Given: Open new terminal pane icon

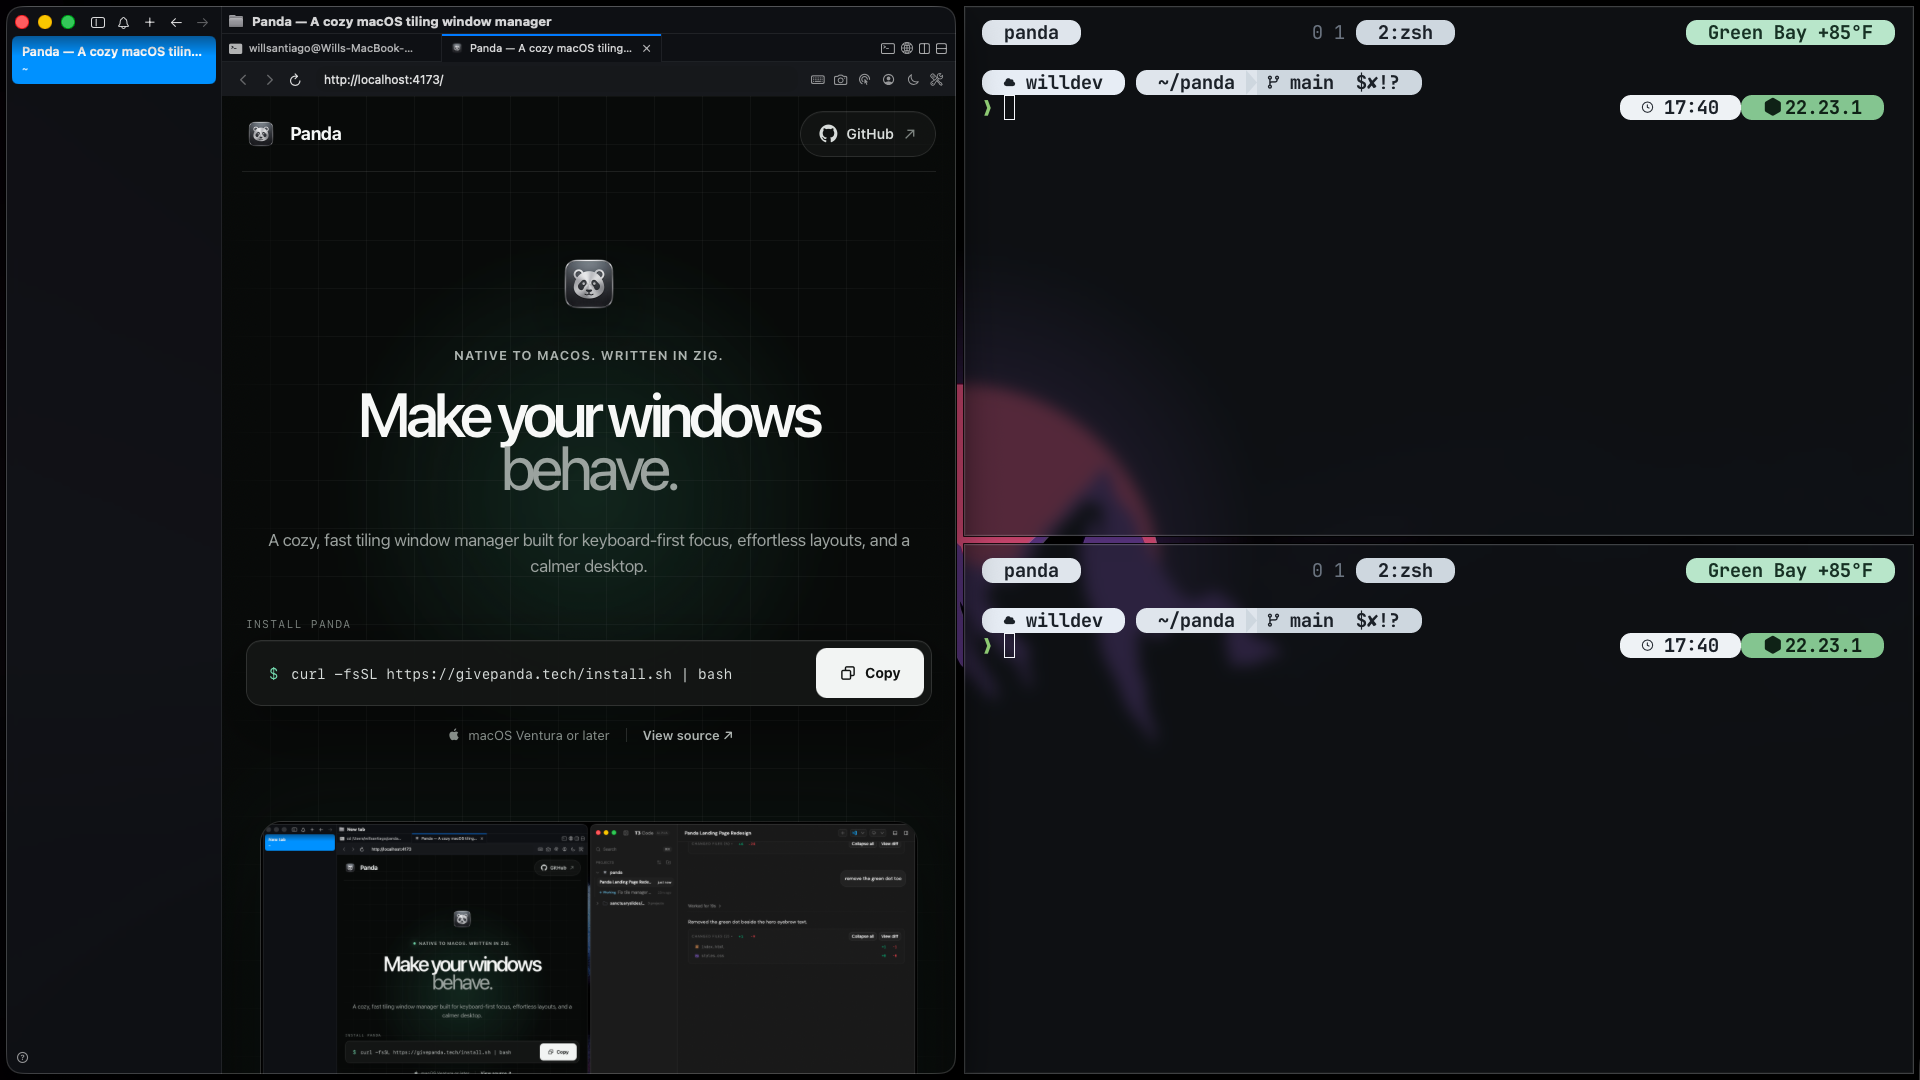Looking at the screenshot, I should [x=887, y=48].
